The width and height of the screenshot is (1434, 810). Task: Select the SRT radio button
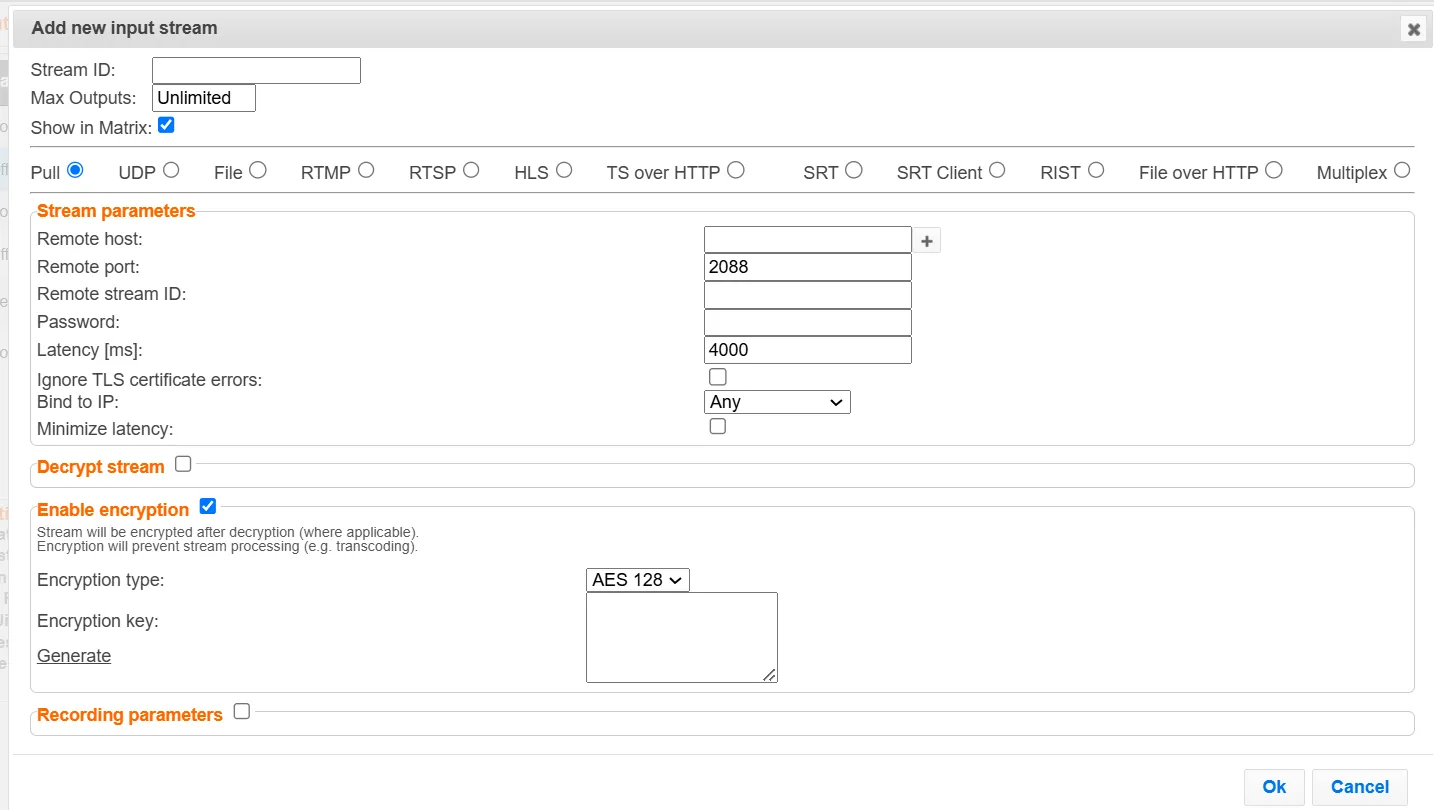click(x=853, y=170)
